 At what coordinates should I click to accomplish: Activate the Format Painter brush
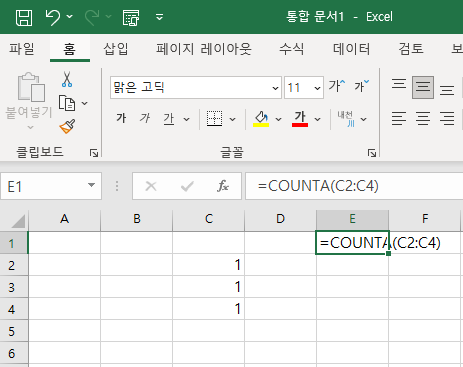coord(67,127)
